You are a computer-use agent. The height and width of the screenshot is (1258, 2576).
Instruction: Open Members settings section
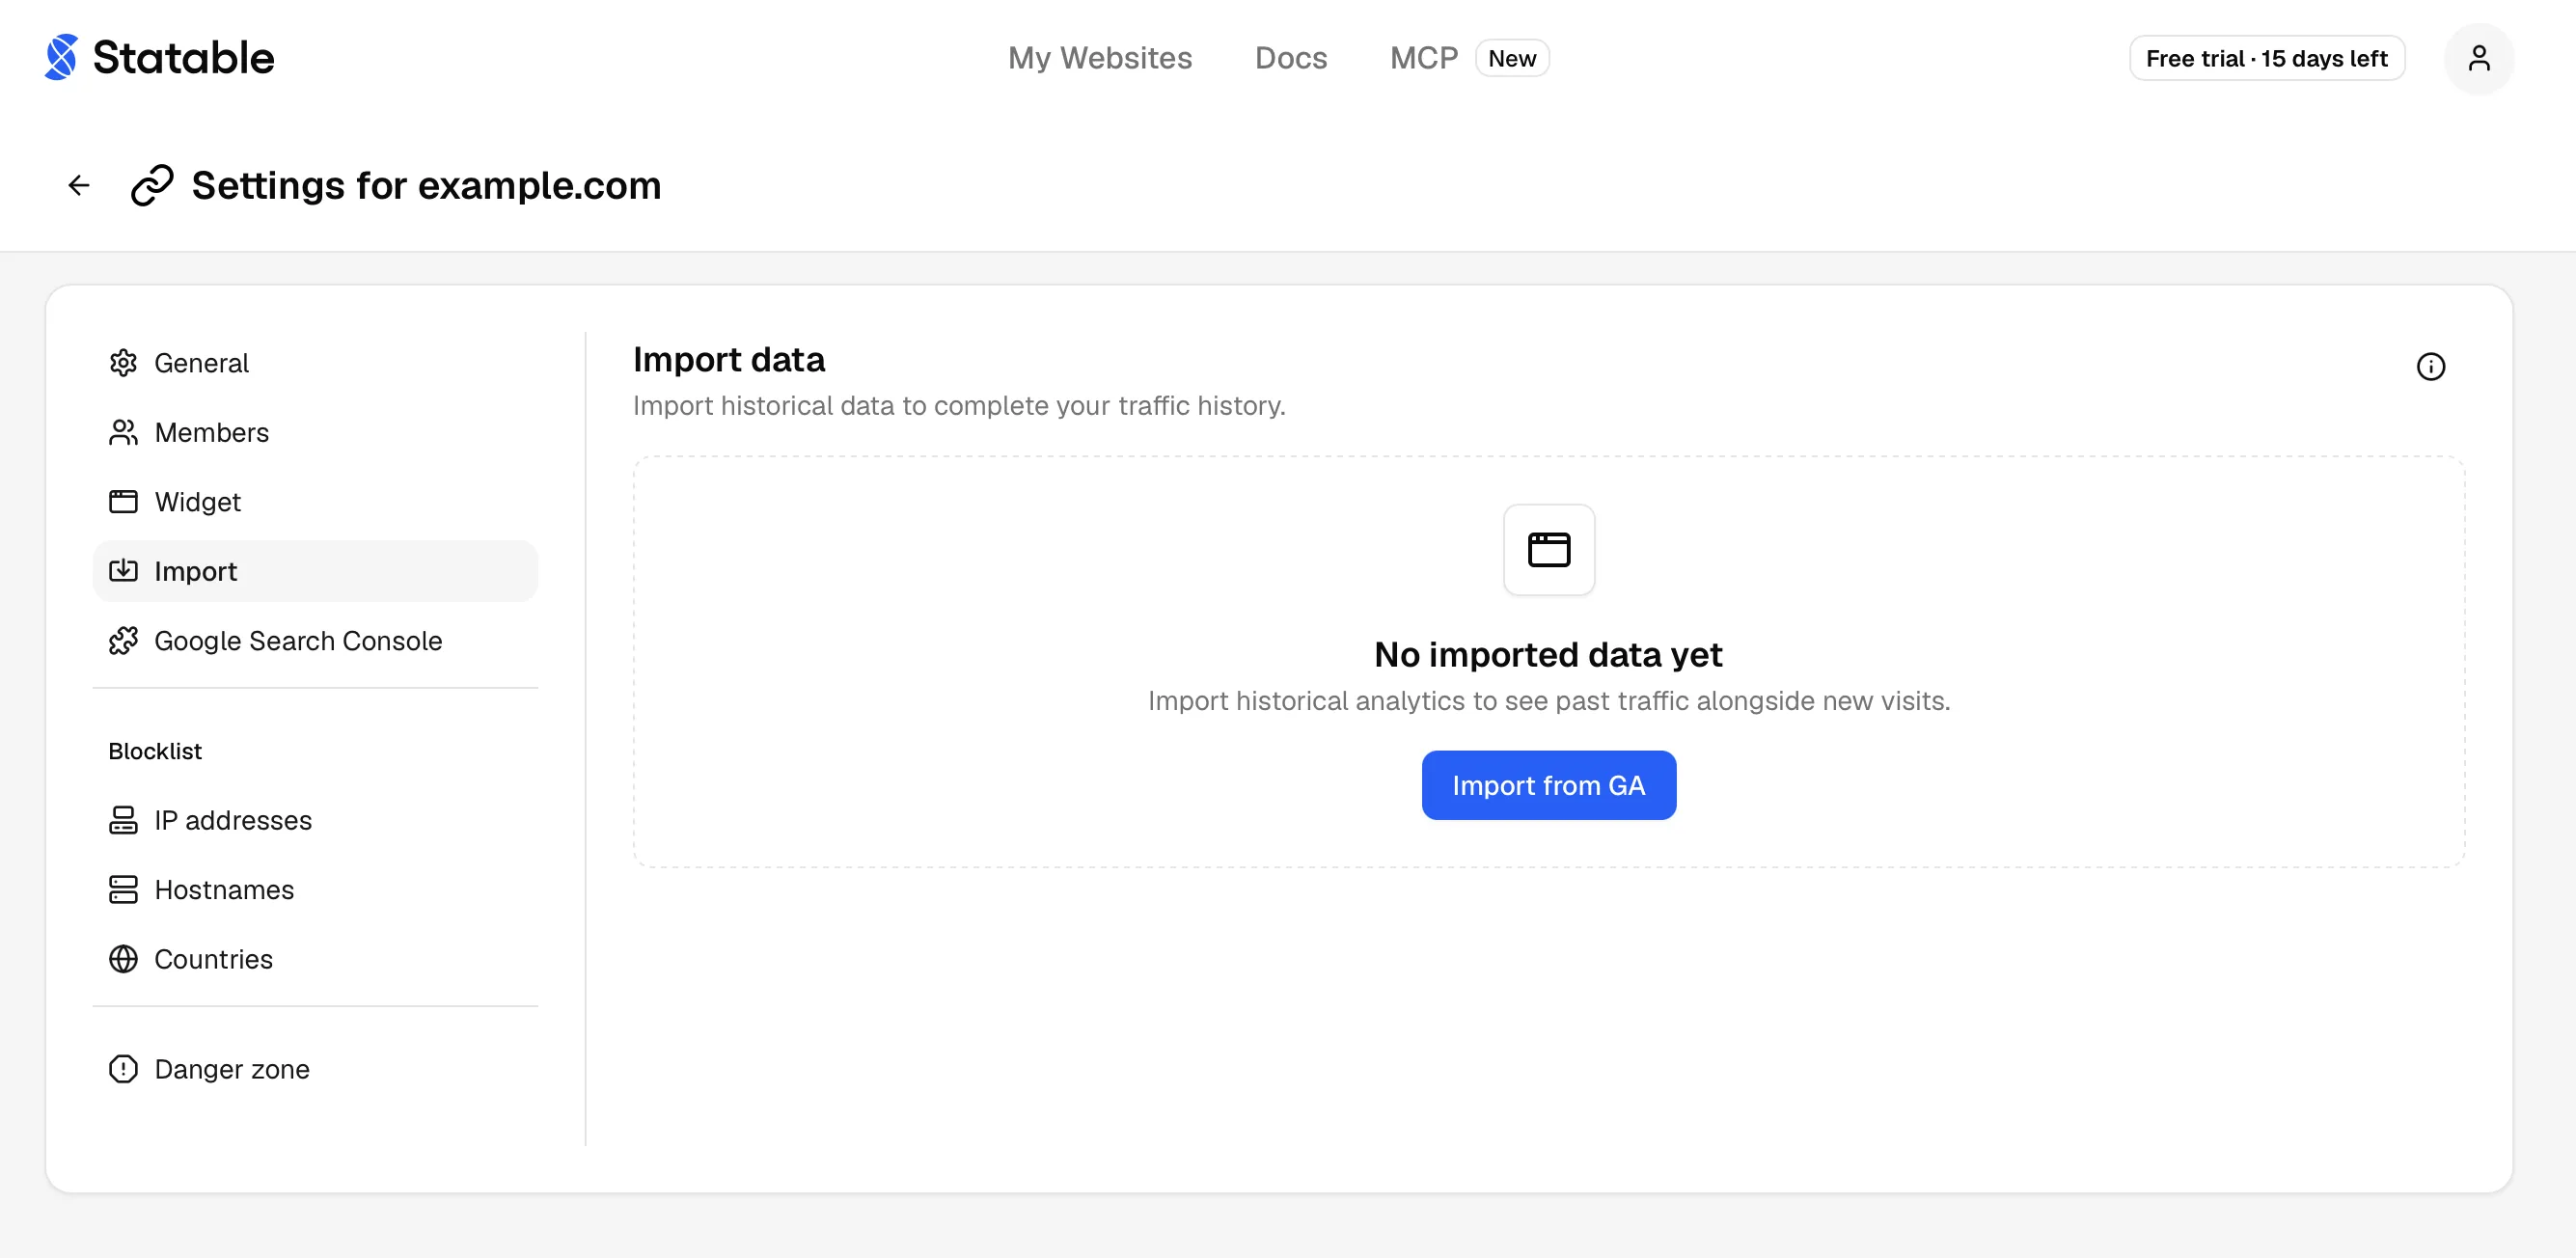pyautogui.click(x=315, y=432)
